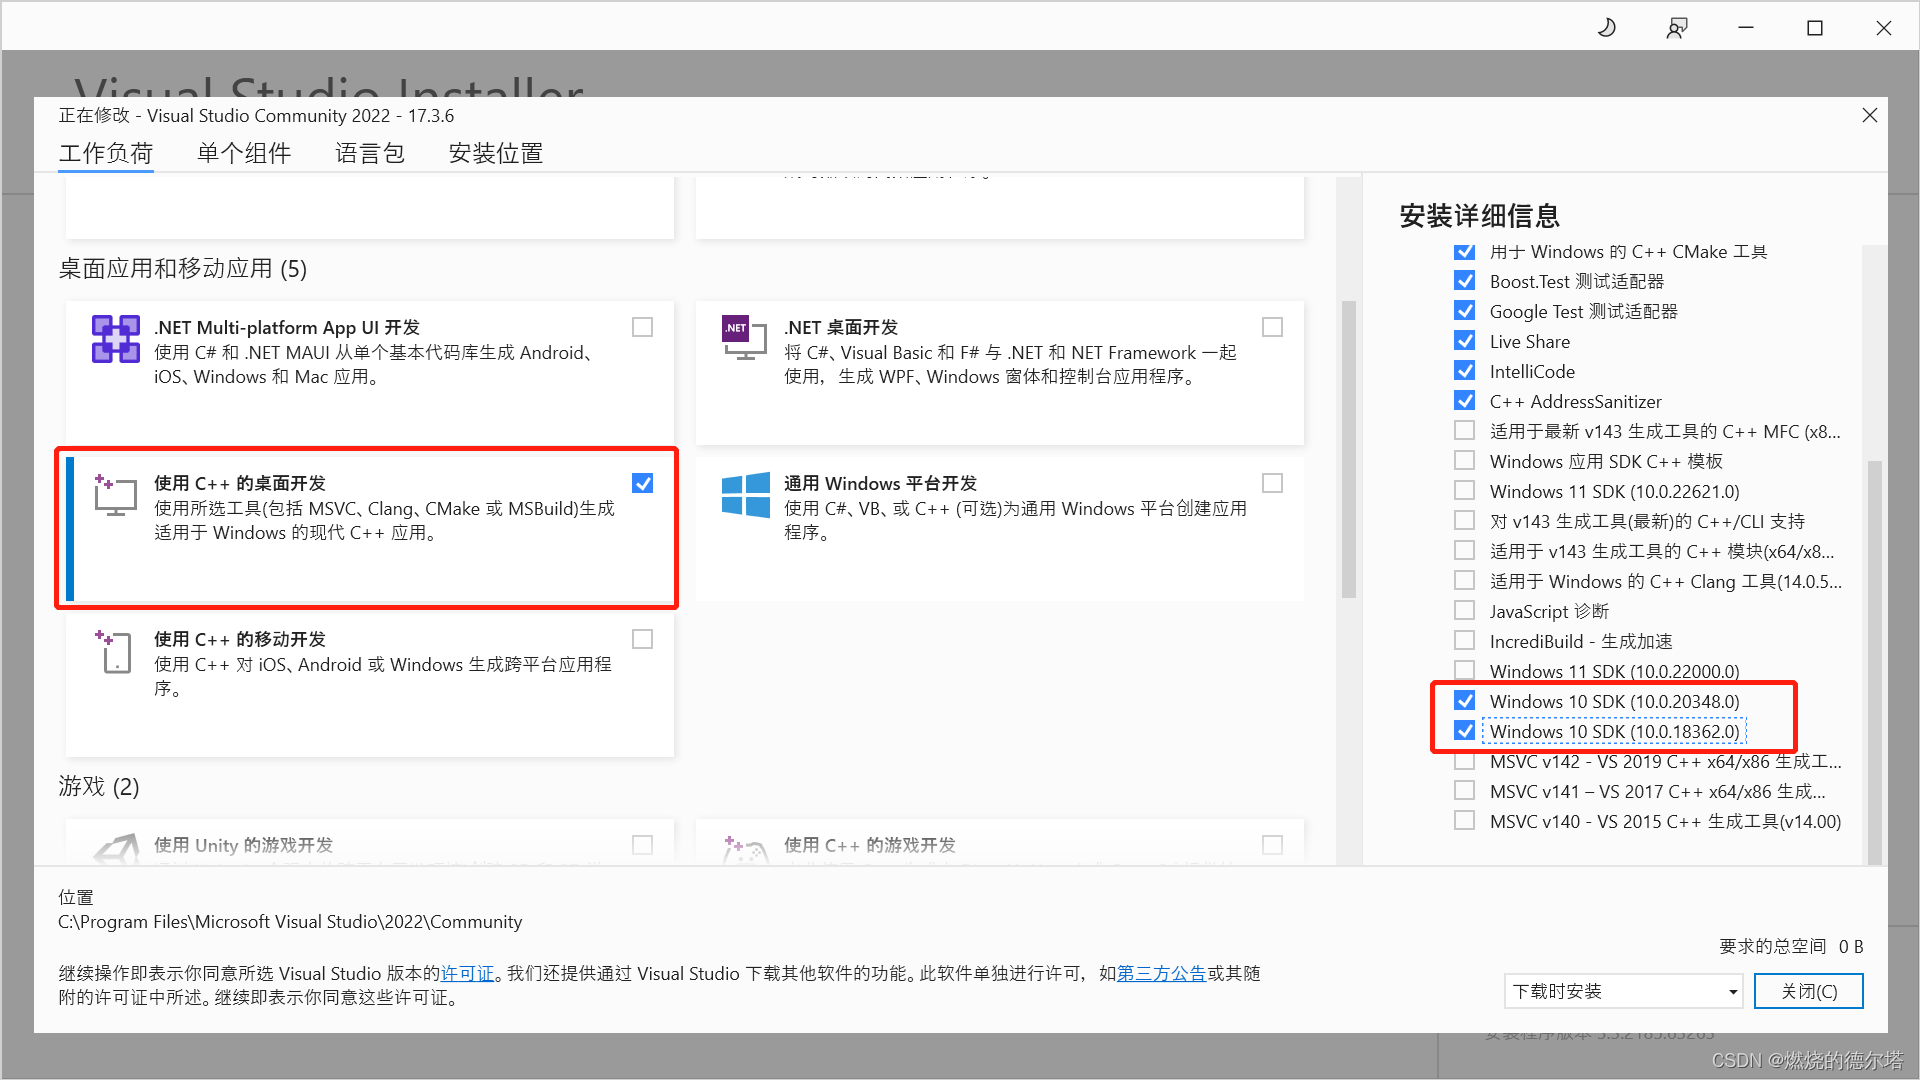
Task: Switch to the 单个组件 tab
Action: (x=244, y=154)
